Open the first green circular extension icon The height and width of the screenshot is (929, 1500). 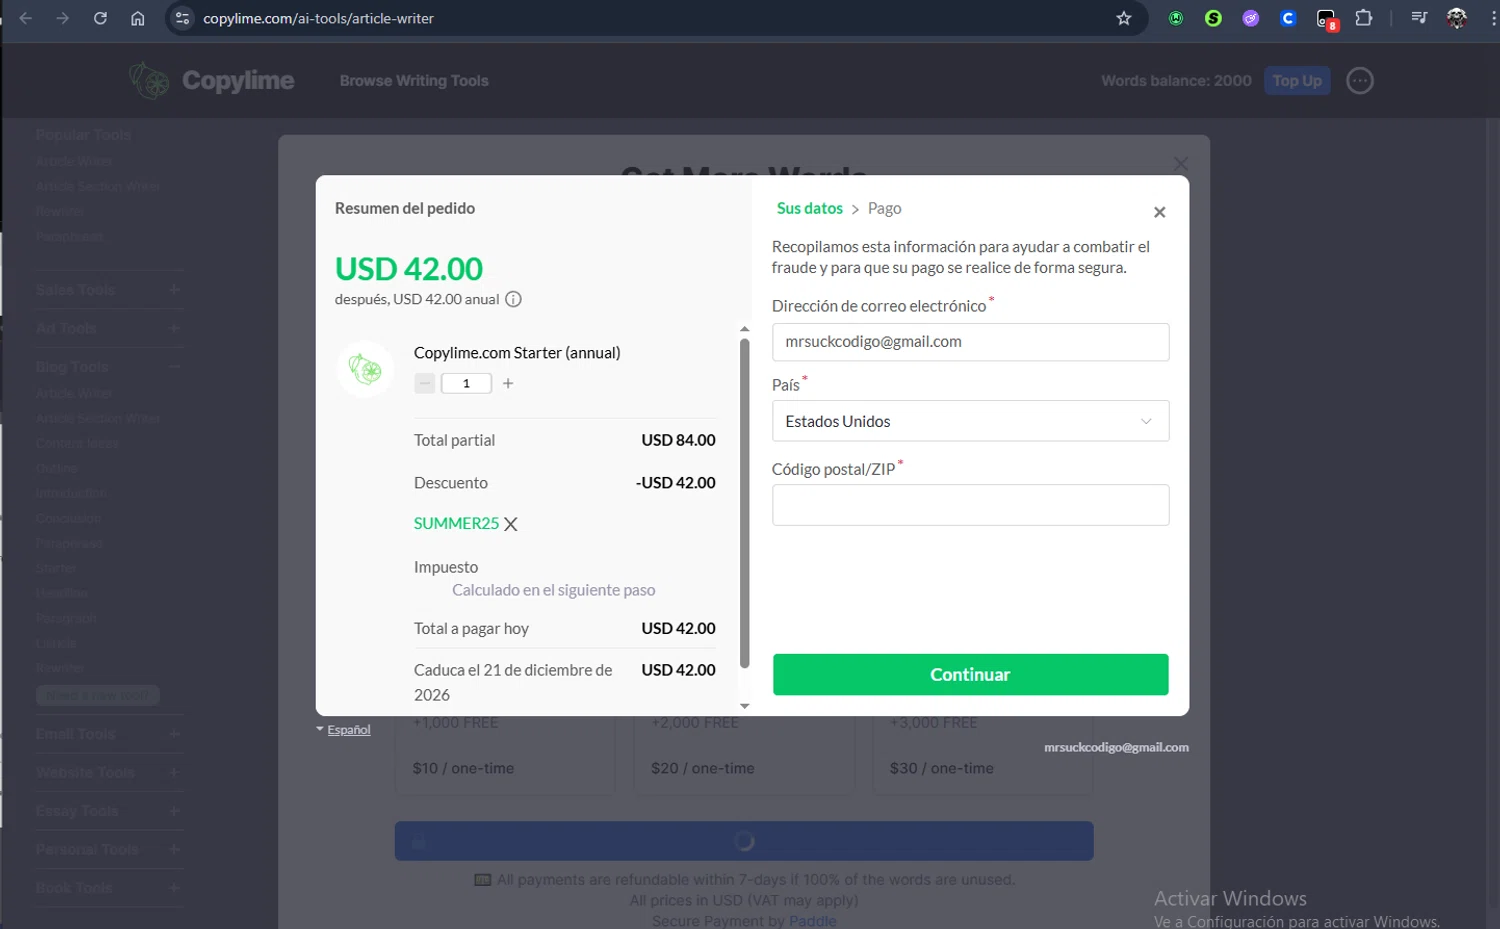click(x=1176, y=18)
